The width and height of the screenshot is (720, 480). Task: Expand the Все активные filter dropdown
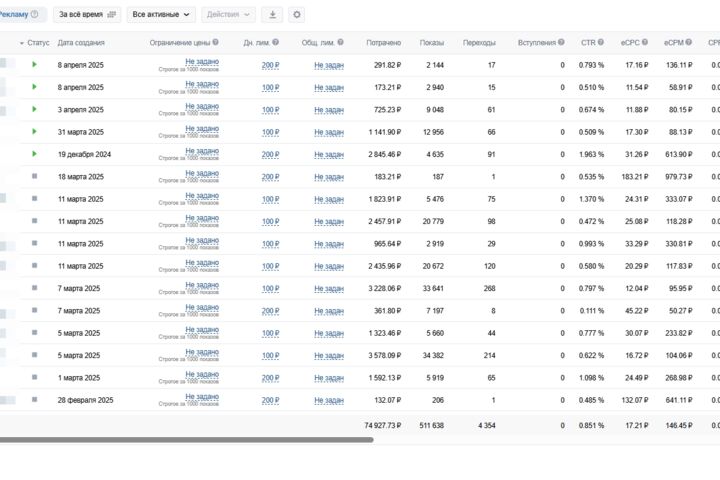pyautogui.click(x=161, y=15)
